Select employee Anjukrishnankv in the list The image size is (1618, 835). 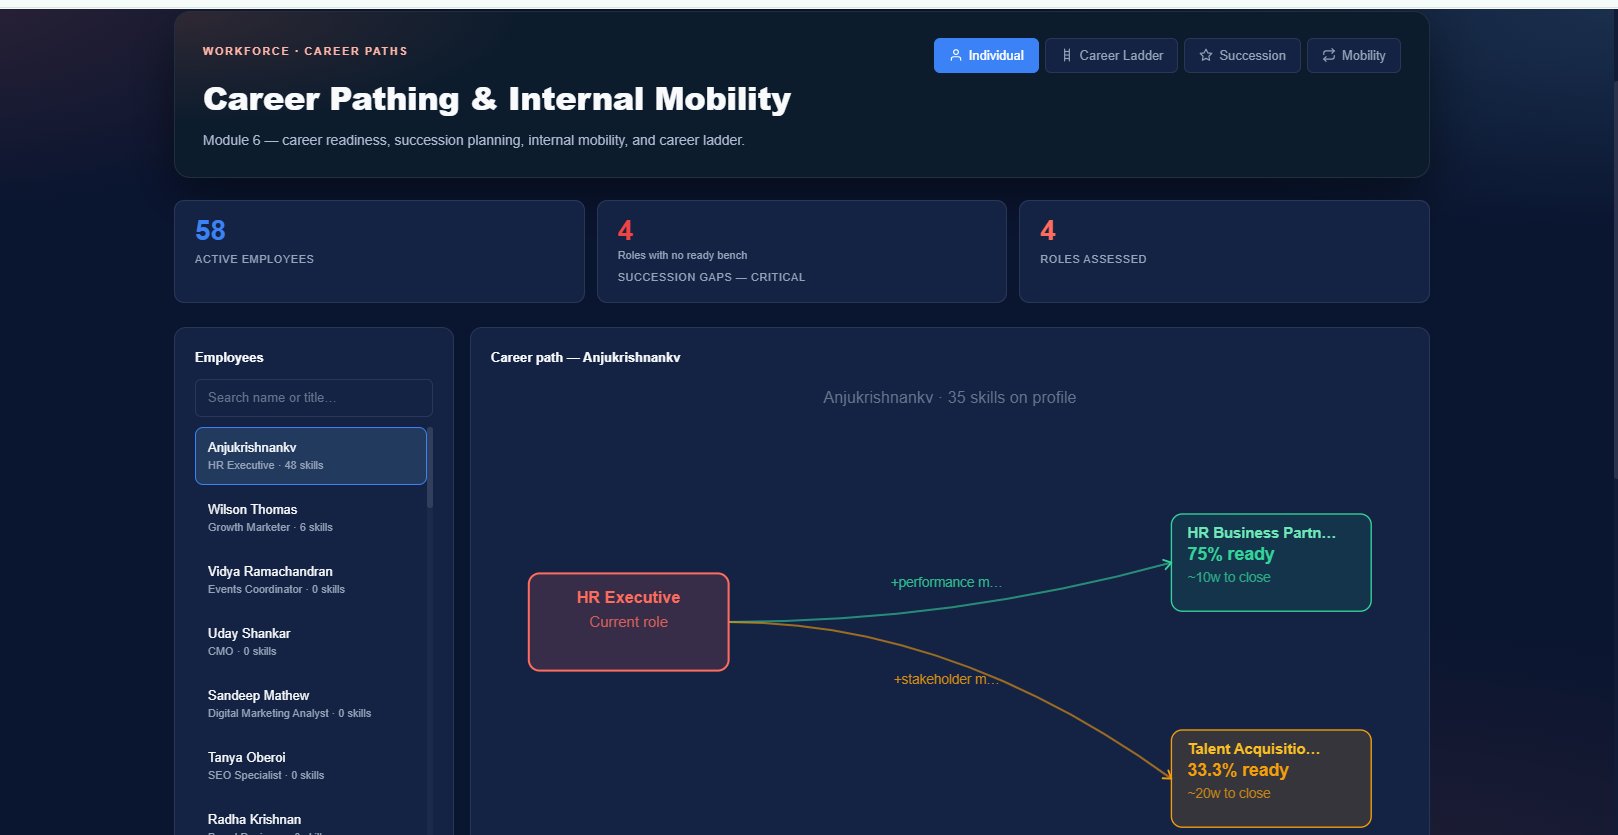point(311,456)
